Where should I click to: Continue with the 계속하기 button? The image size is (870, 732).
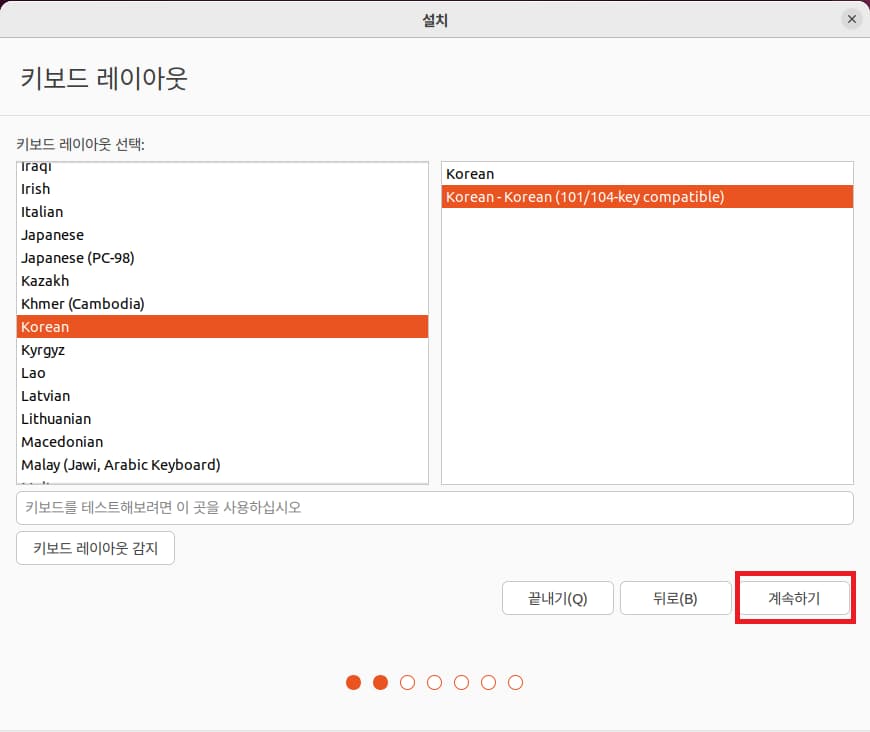[794, 598]
